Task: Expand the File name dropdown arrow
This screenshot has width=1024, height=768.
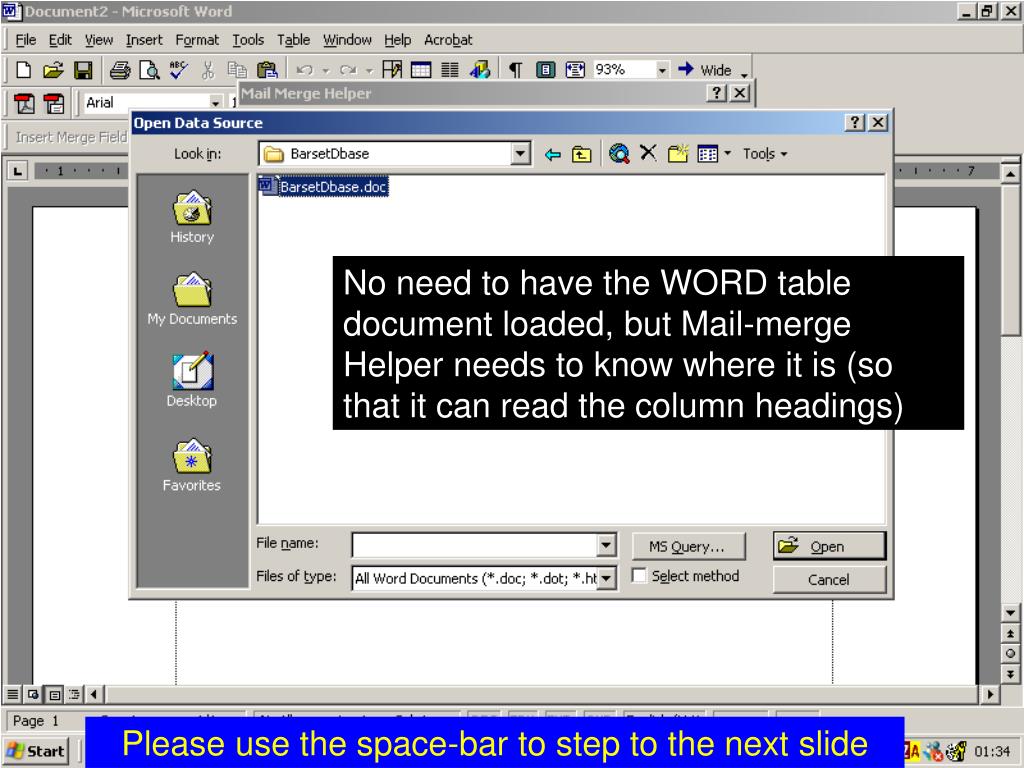Action: pos(606,545)
